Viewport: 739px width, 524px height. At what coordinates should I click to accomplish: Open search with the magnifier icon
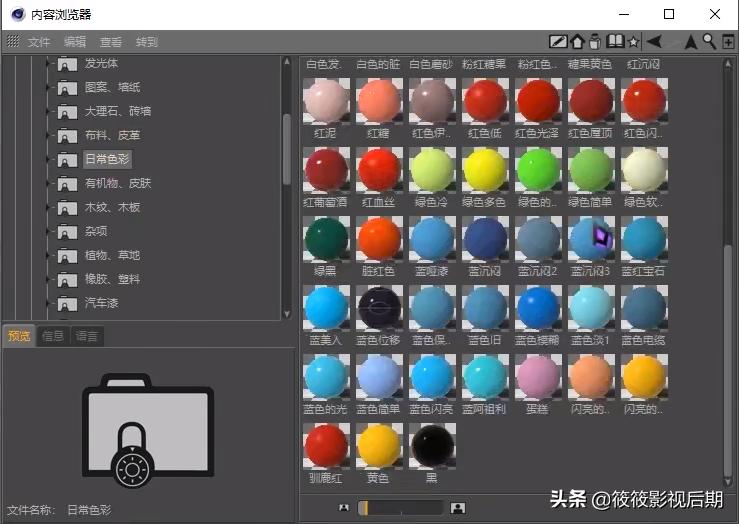709,41
